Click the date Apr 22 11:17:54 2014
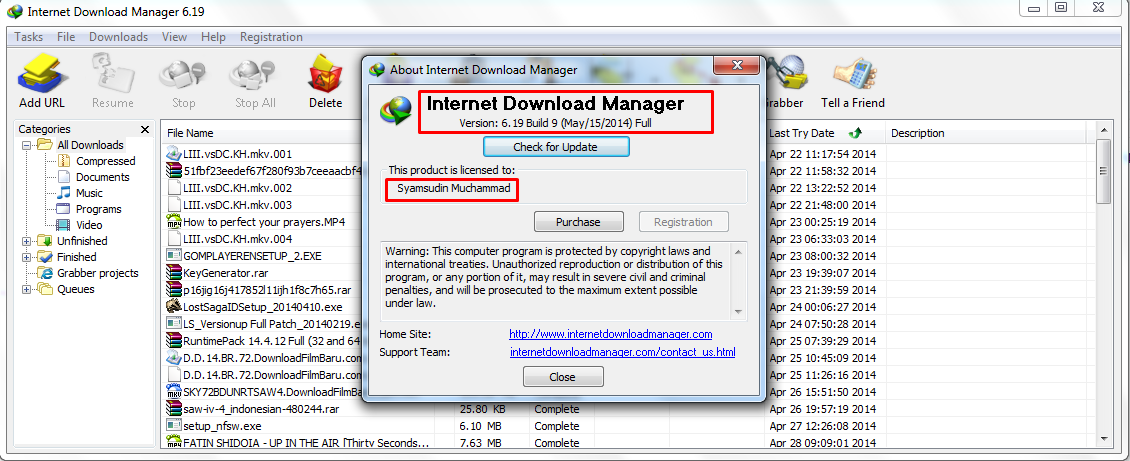Screen dimensions: 1130x461 [822, 153]
